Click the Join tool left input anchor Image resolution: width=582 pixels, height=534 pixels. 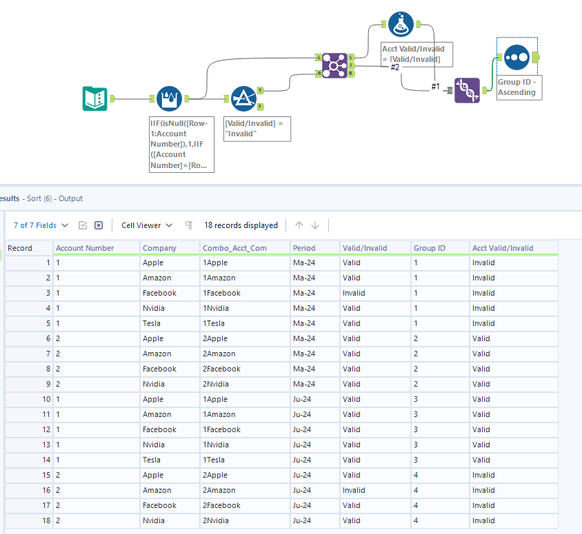point(318,58)
